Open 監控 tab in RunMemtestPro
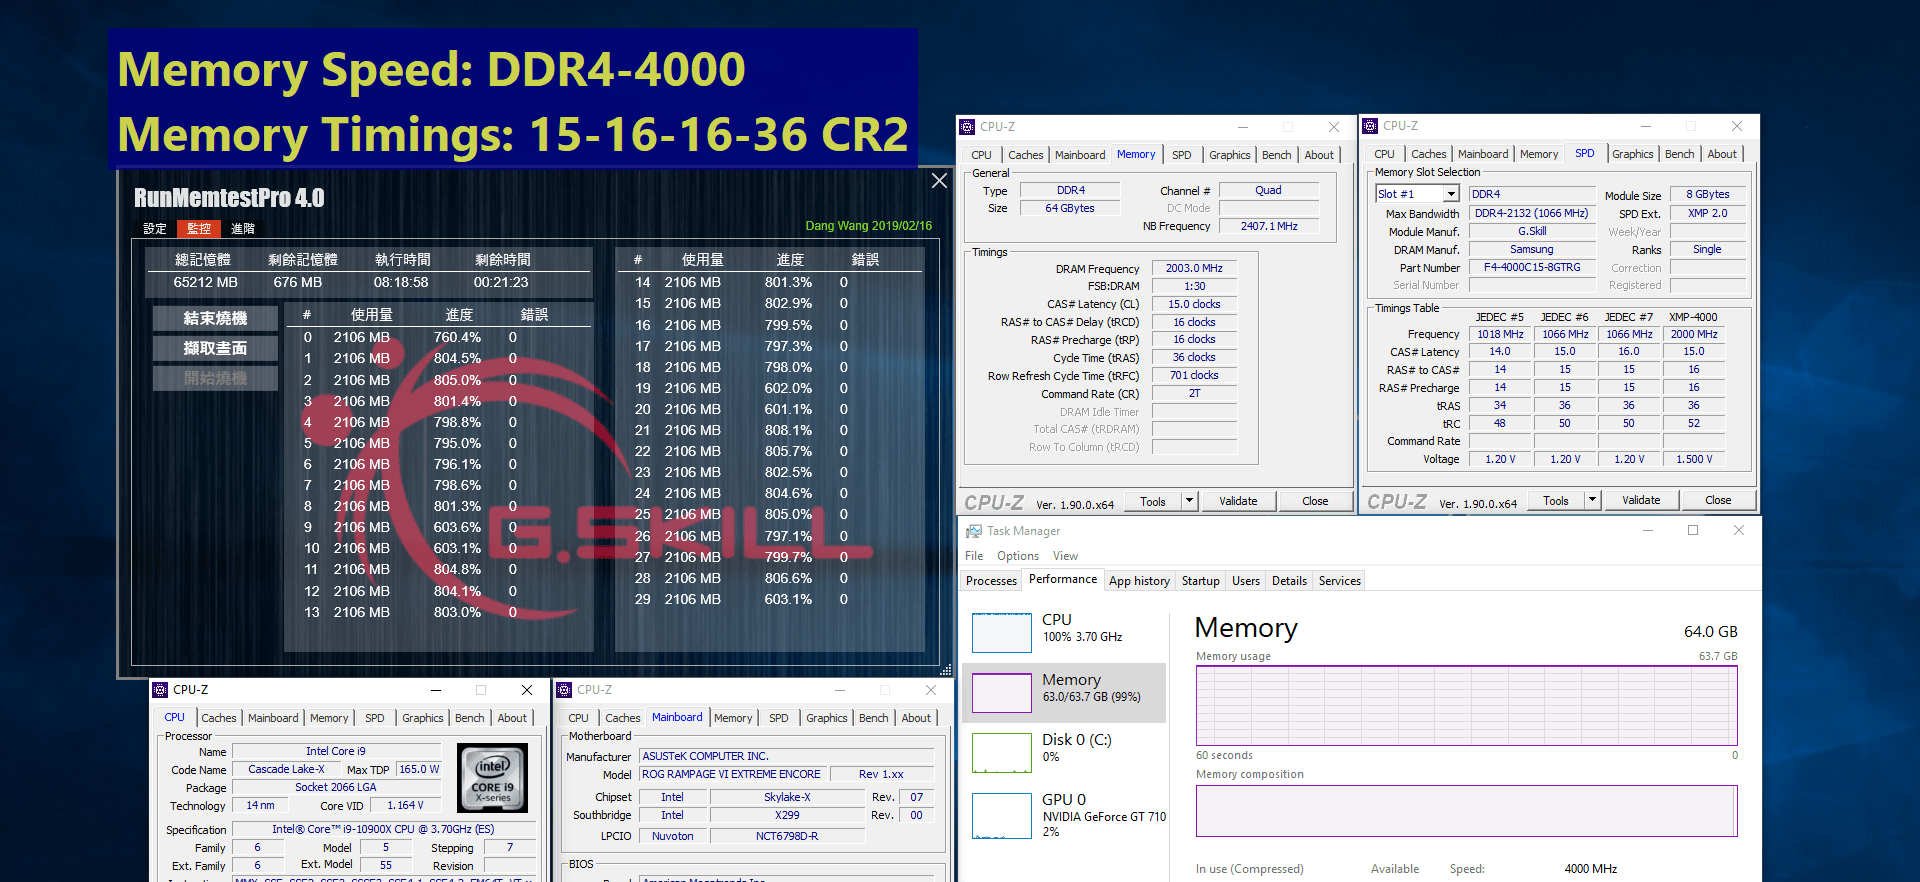The width and height of the screenshot is (1920, 882). click(199, 229)
